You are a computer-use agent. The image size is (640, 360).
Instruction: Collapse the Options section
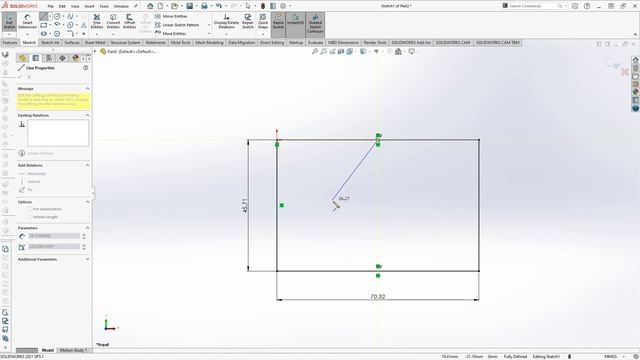pyautogui.click(x=87, y=202)
